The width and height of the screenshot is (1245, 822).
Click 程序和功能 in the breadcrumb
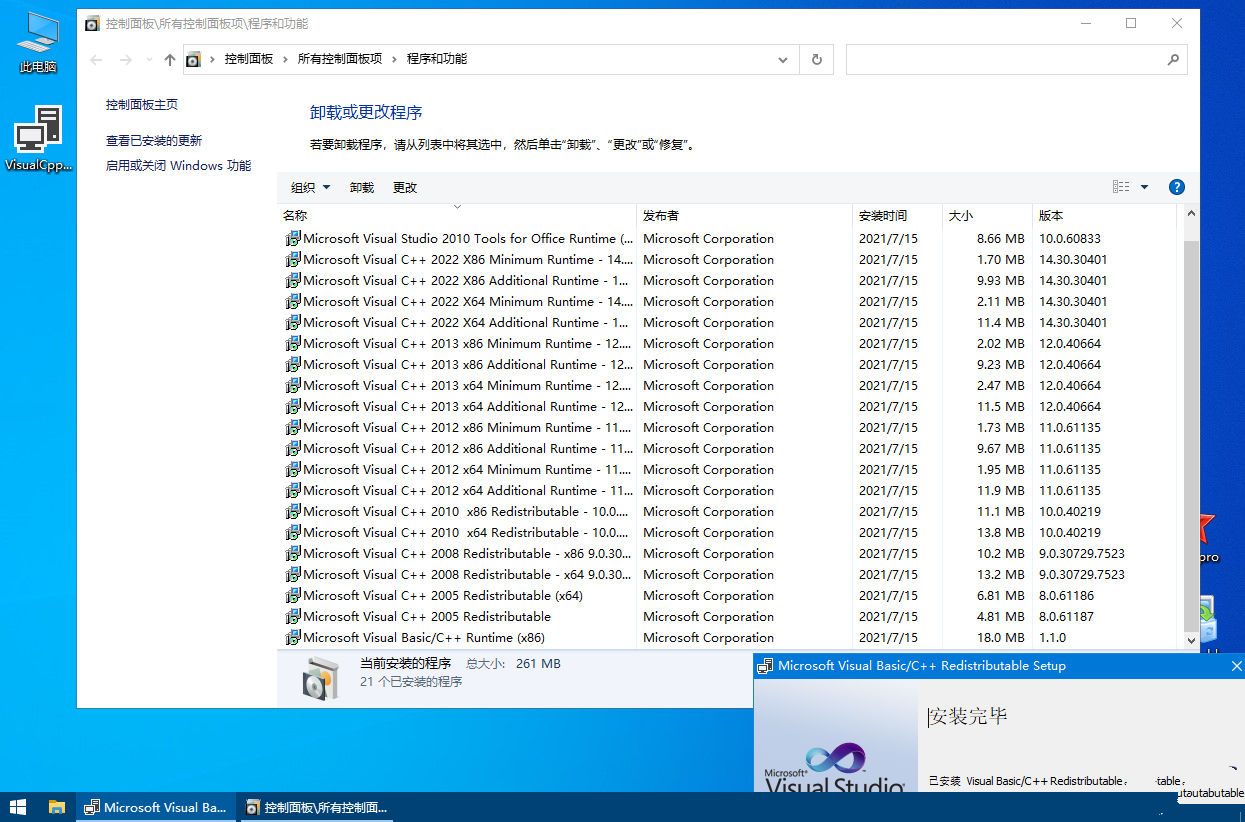[x=437, y=60]
